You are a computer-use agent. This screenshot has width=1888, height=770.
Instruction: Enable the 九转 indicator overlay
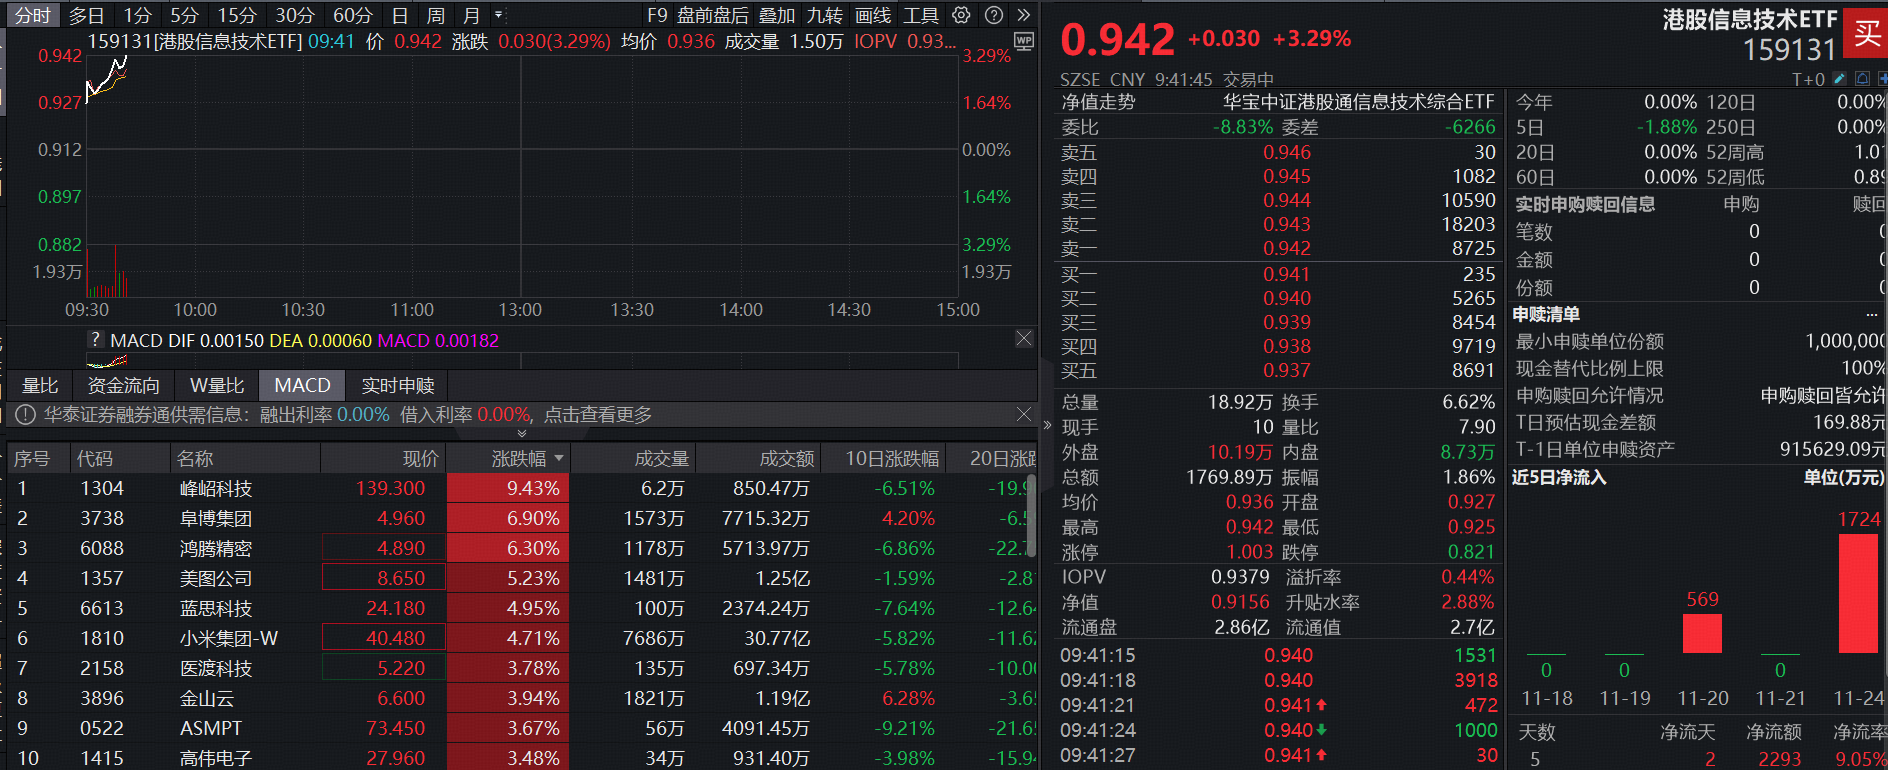point(824,15)
